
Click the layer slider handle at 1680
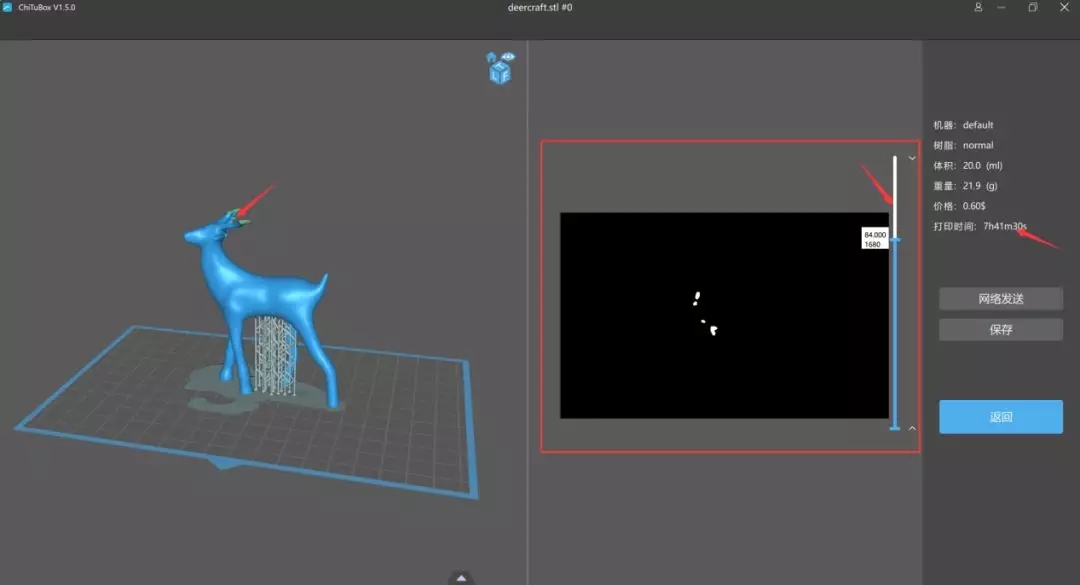[895, 239]
